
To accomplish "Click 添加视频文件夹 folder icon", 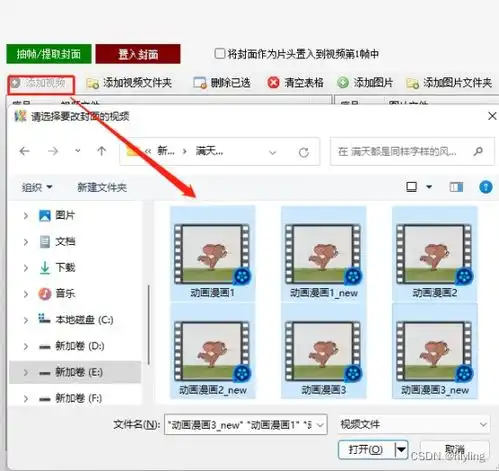I will click(92, 83).
